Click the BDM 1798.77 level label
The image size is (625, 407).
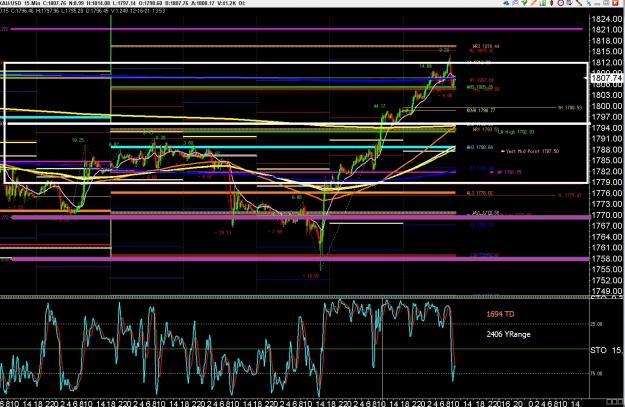481,110
